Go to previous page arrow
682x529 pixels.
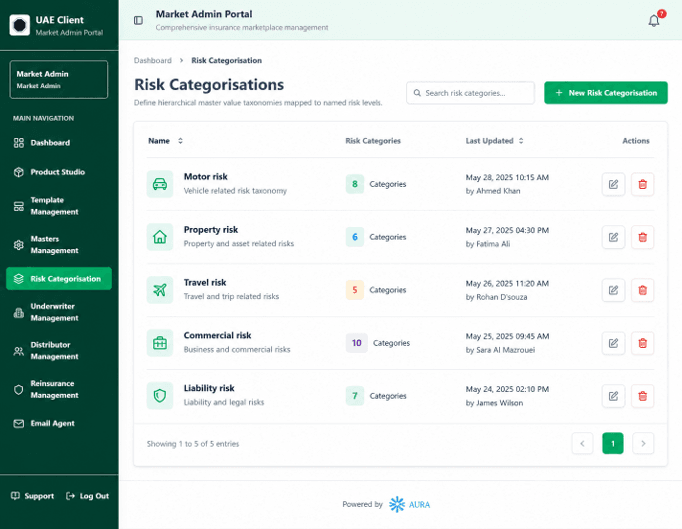(x=582, y=444)
